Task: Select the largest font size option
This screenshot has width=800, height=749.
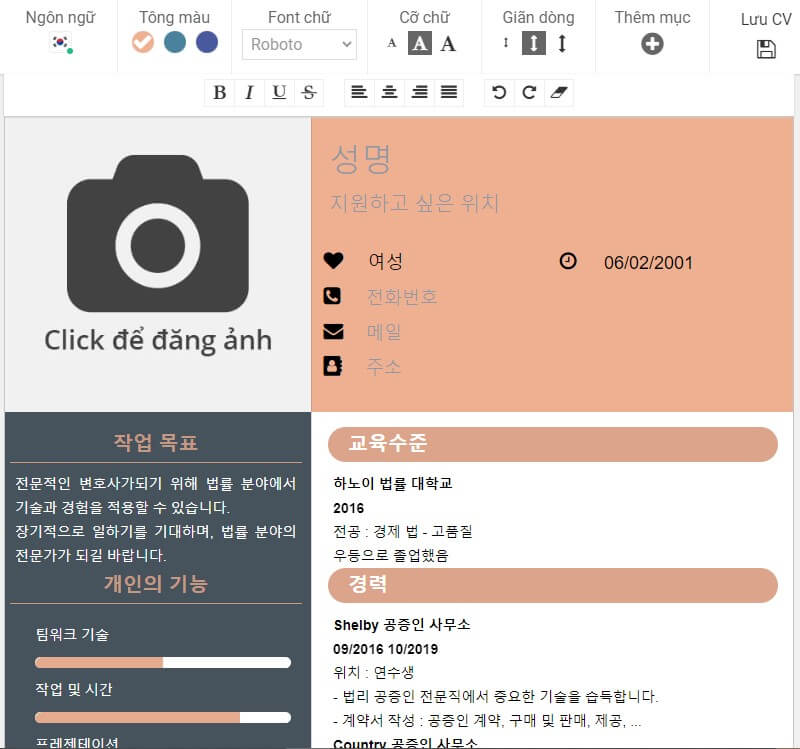Action: coord(448,43)
